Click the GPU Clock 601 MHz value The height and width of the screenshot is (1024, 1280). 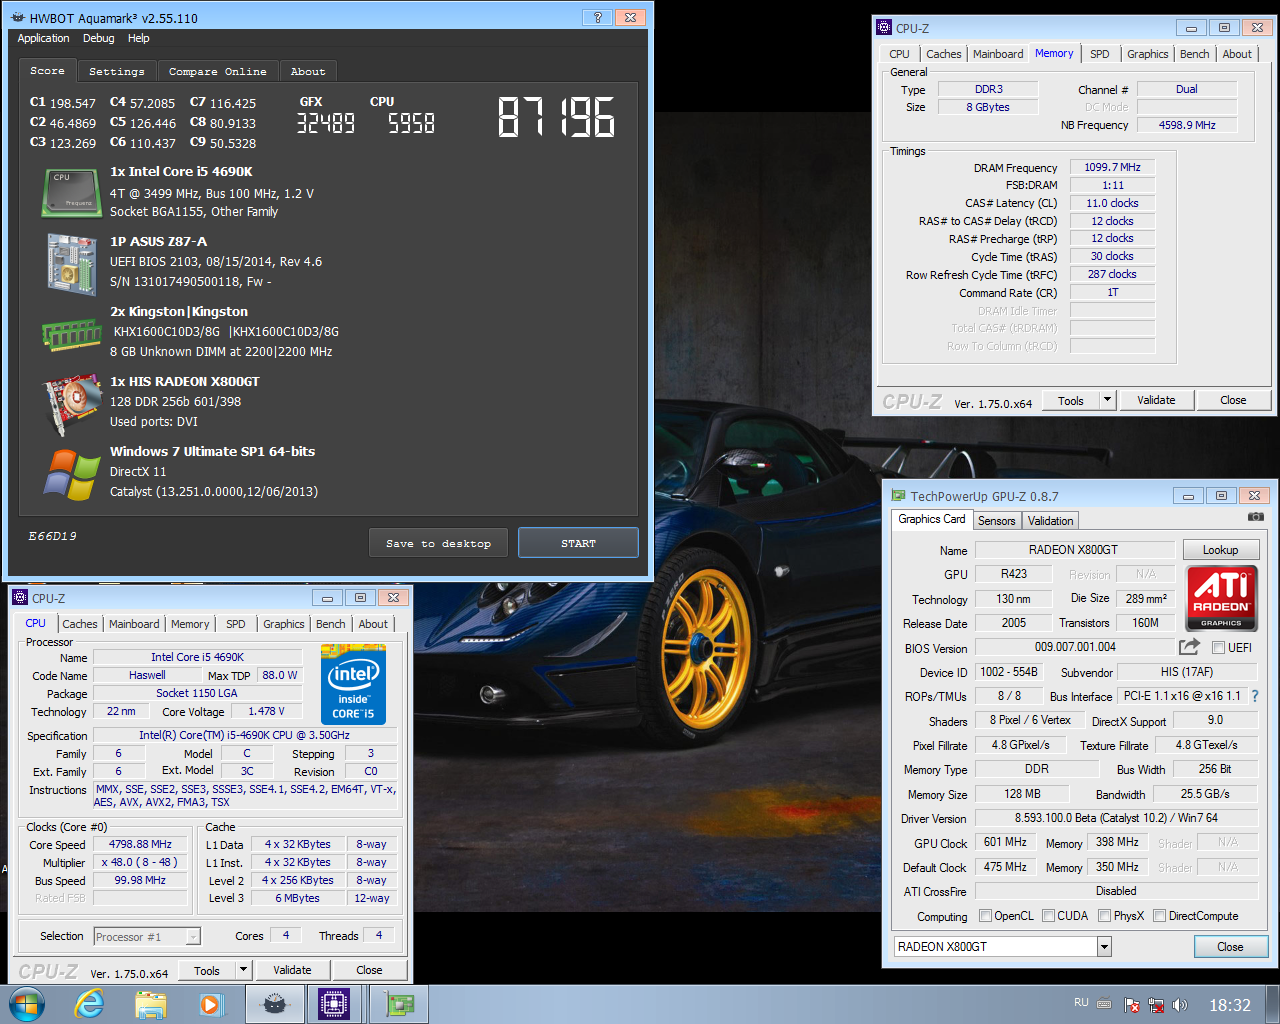(x=1005, y=842)
